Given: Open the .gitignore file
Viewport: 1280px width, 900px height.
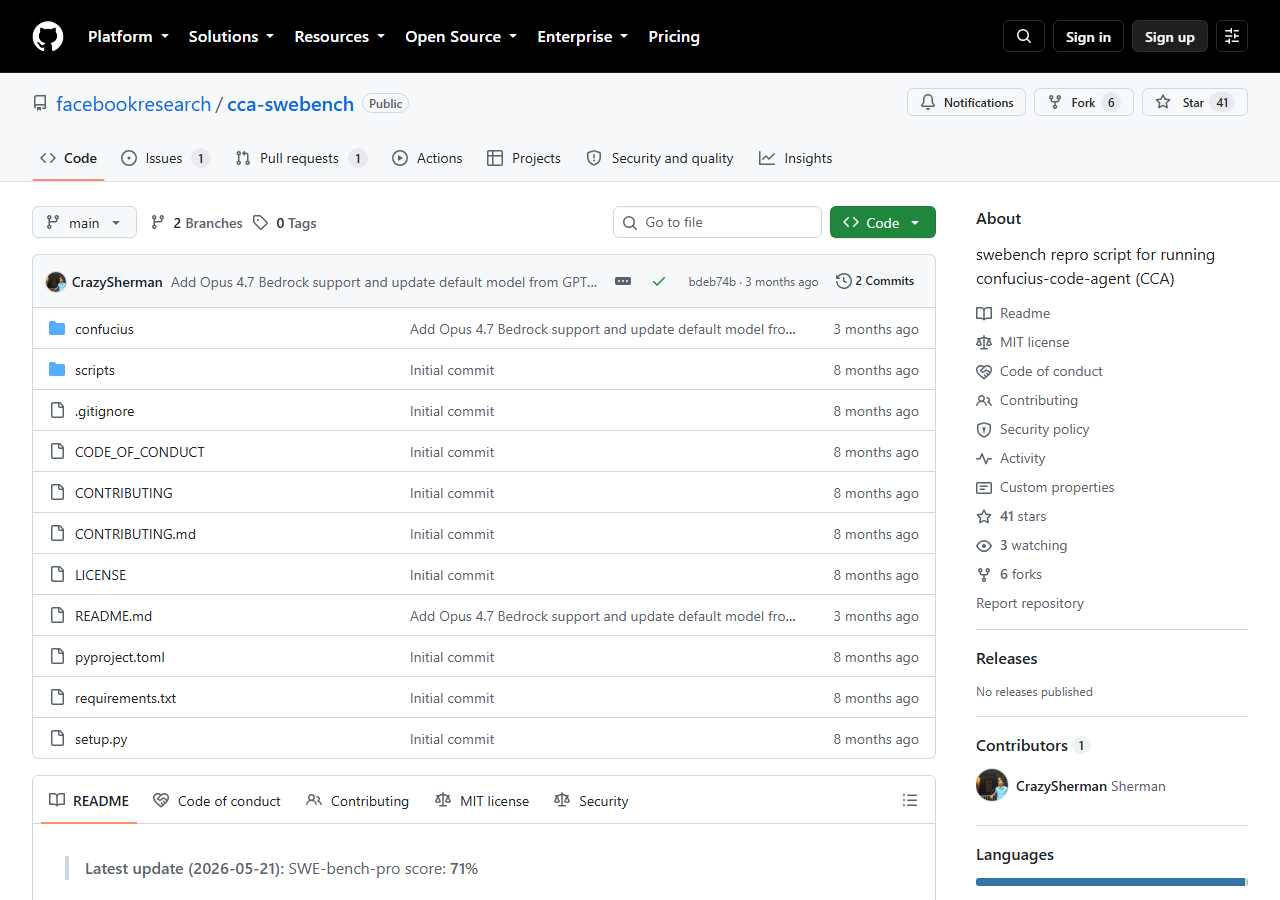Looking at the screenshot, I should click(104, 411).
